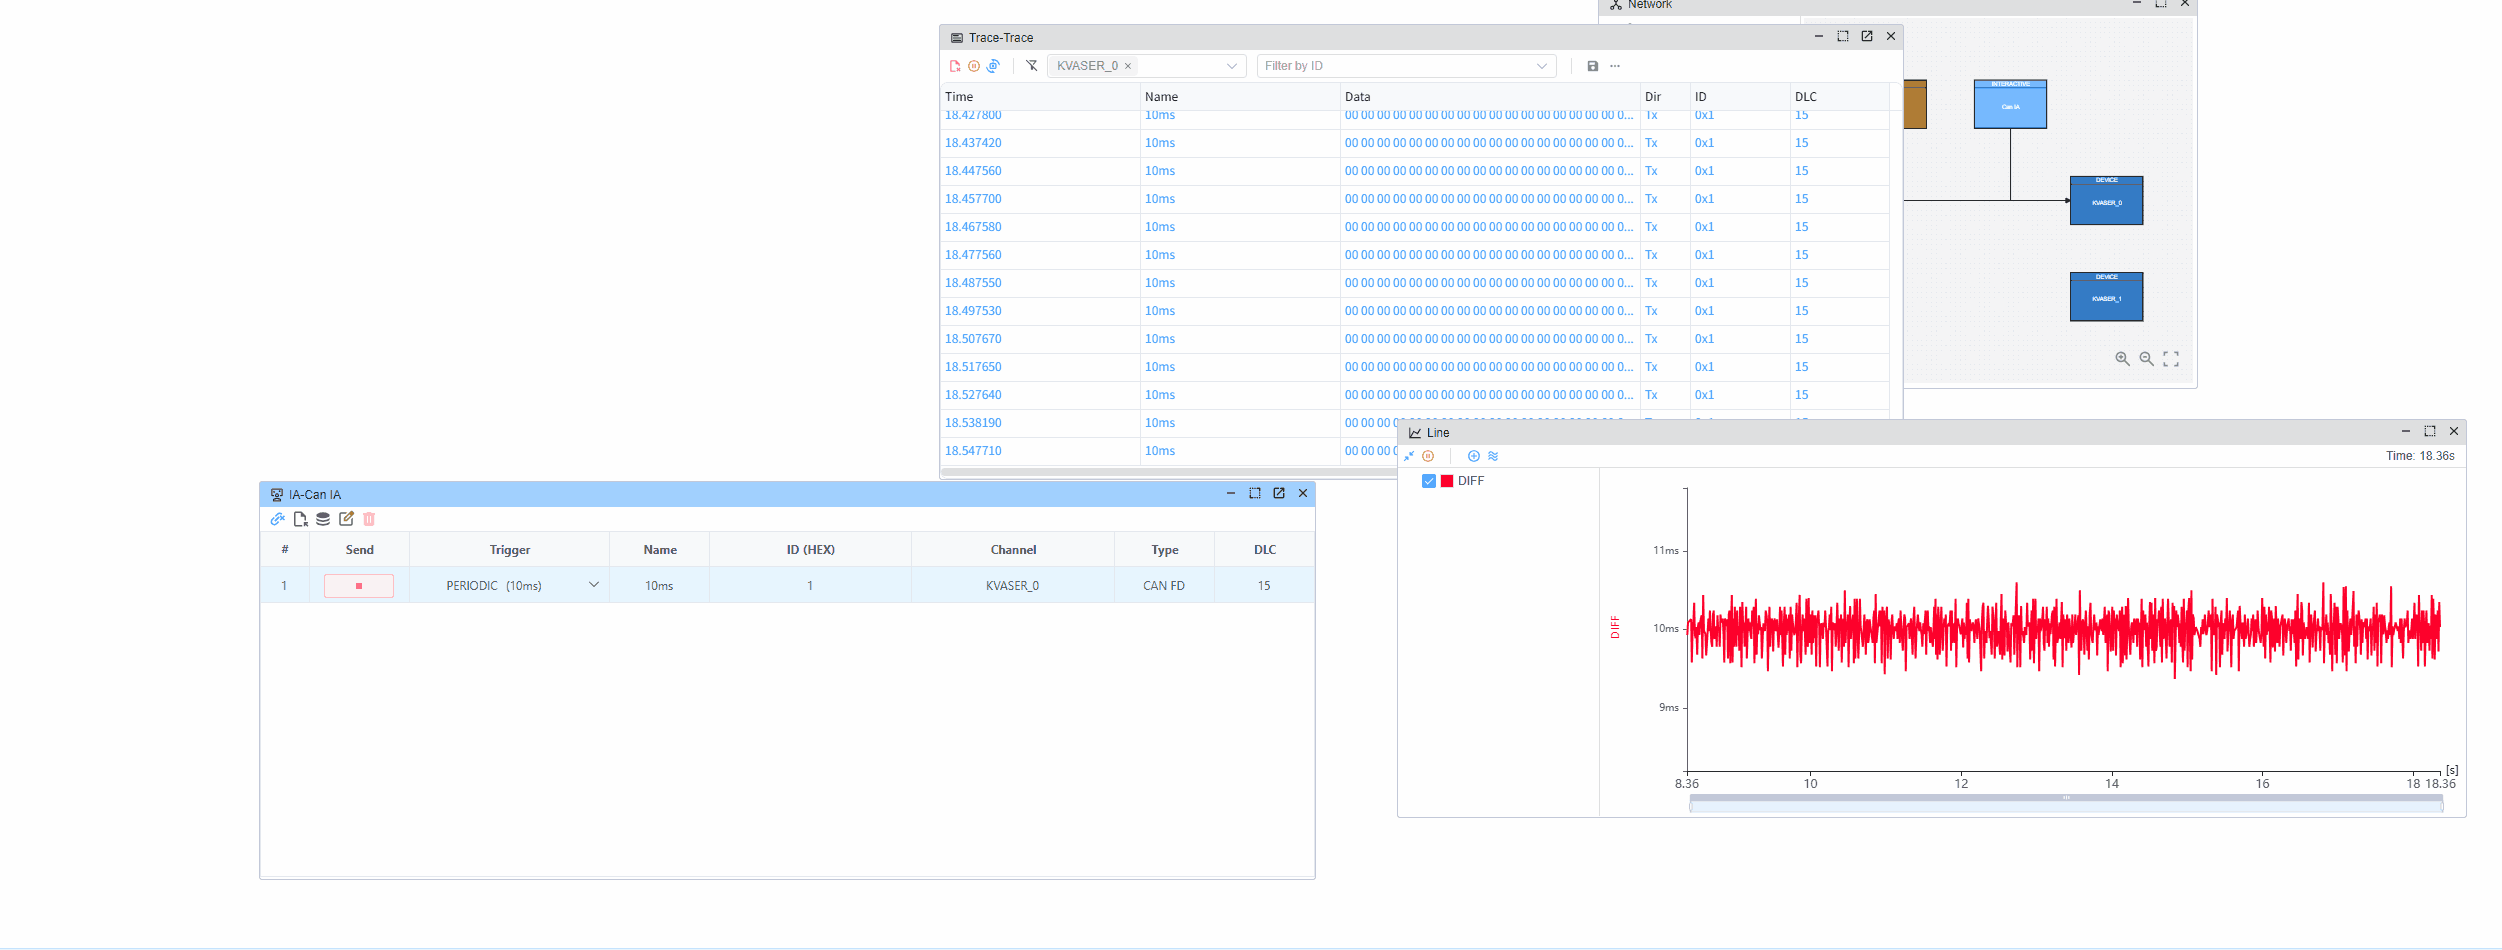
Task: Uncheck the DIFF signal checkbox
Action: [1429, 481]
